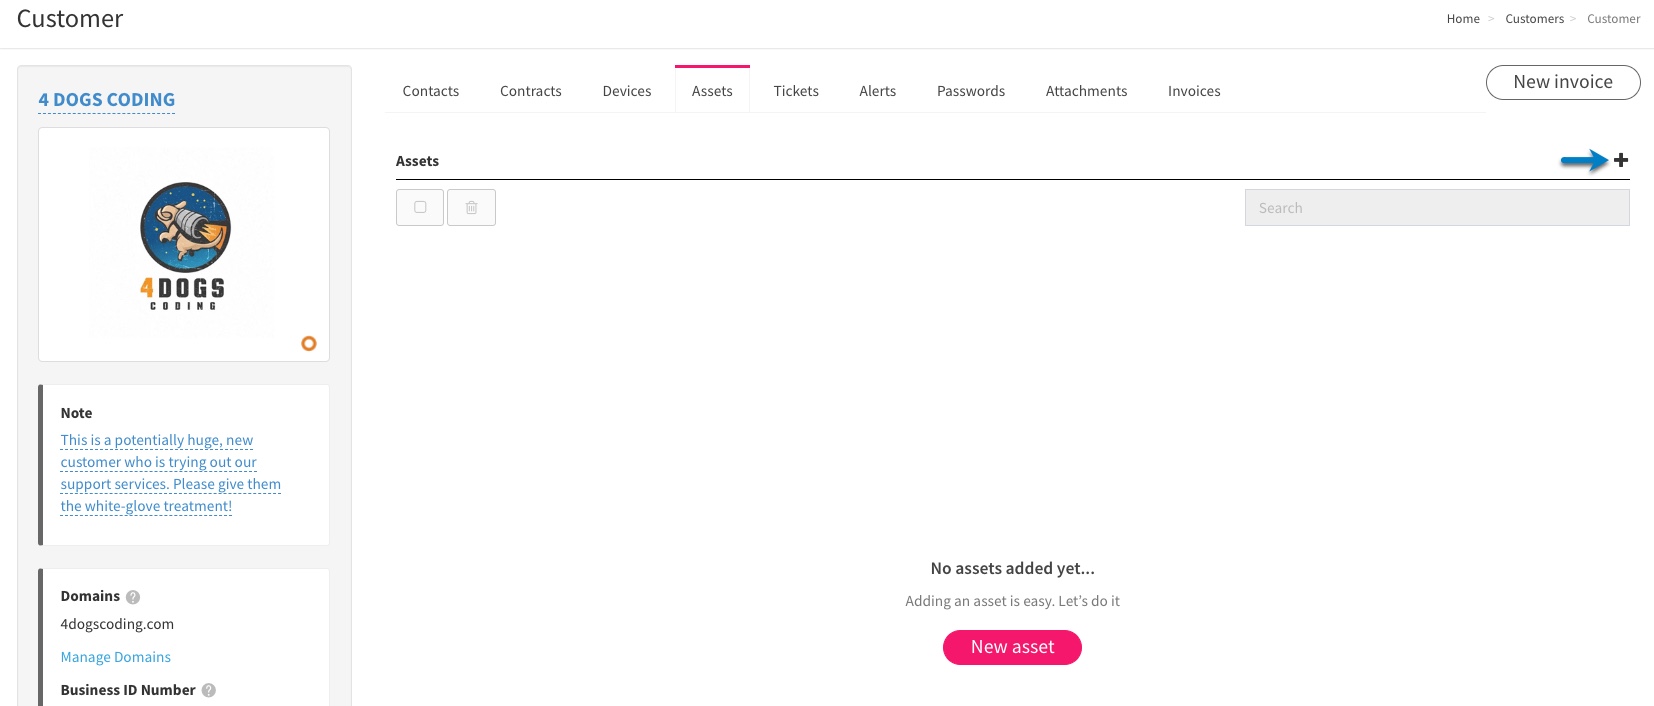This screenshot has width=1654, height=706.
Task: Click the Note heading
Action: [x=76, y=413]
